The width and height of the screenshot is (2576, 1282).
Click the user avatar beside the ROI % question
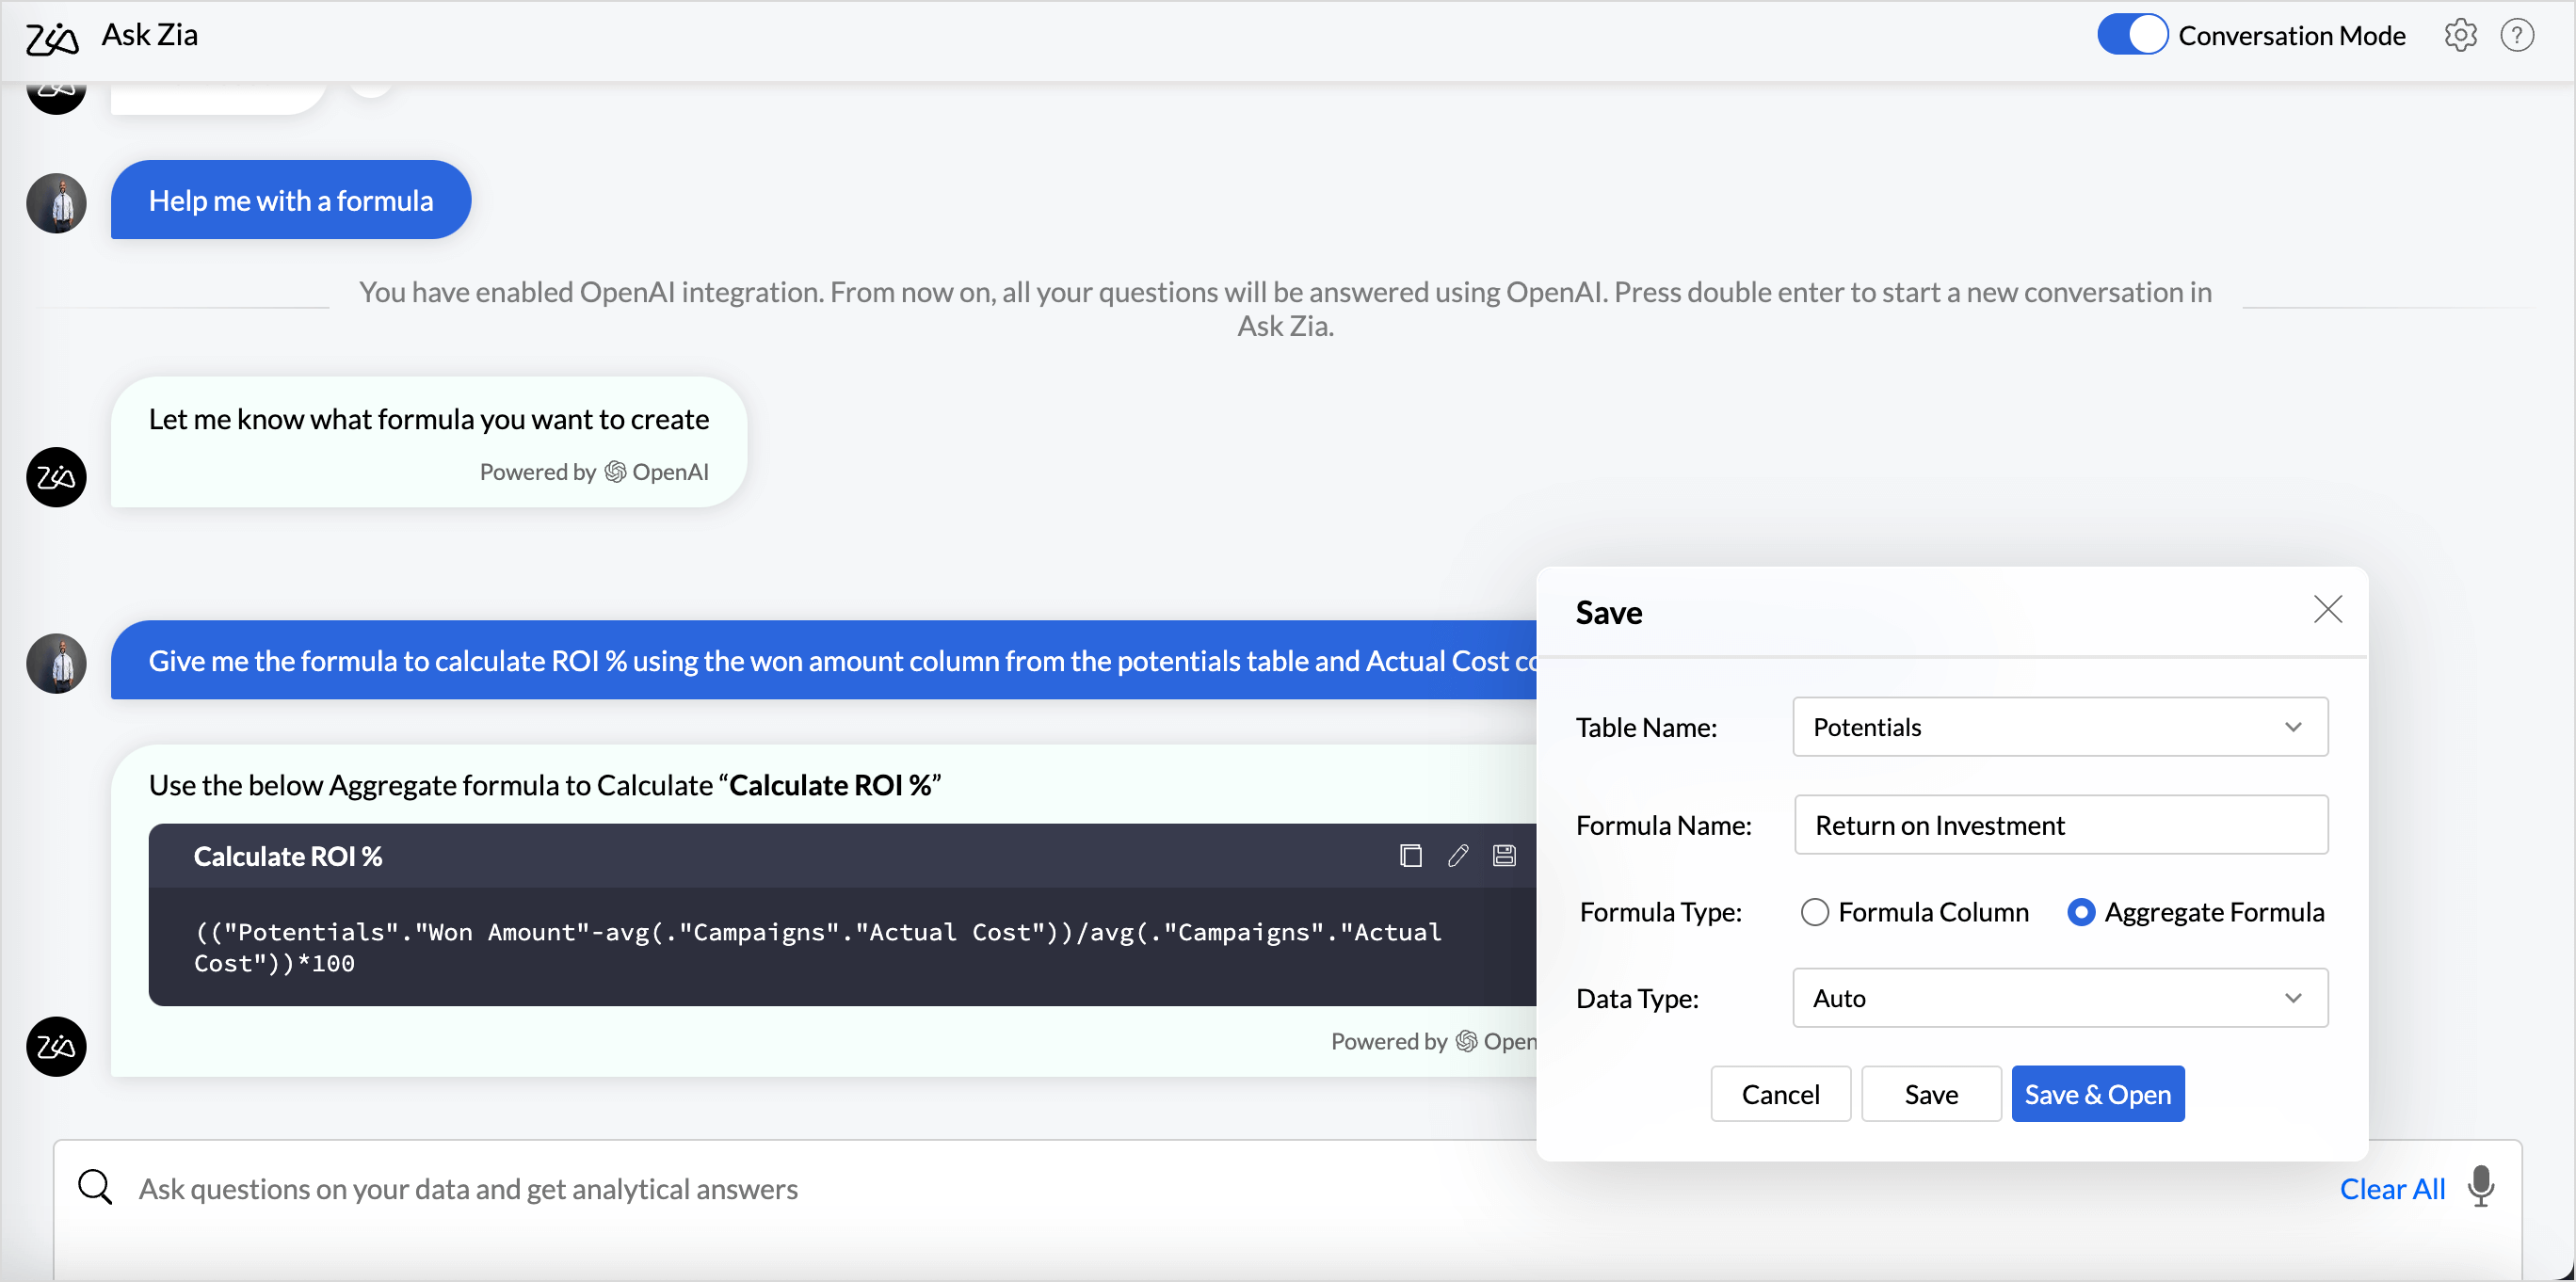coord(56,663)
